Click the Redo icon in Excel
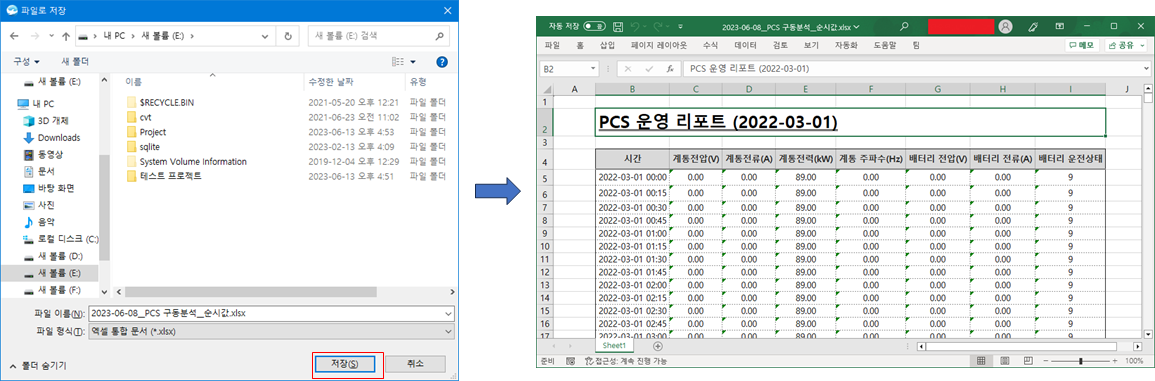 click(659, 27)
